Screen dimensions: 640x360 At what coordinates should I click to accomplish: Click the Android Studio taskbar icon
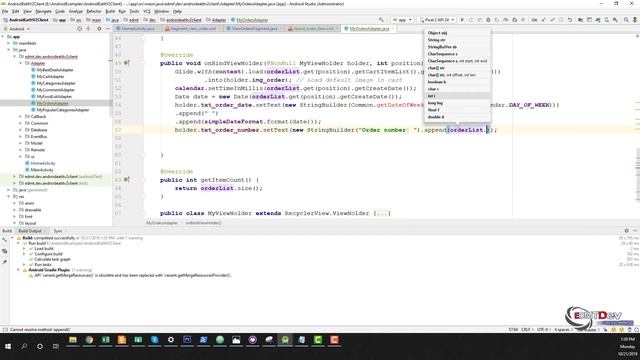coord(285,340)
